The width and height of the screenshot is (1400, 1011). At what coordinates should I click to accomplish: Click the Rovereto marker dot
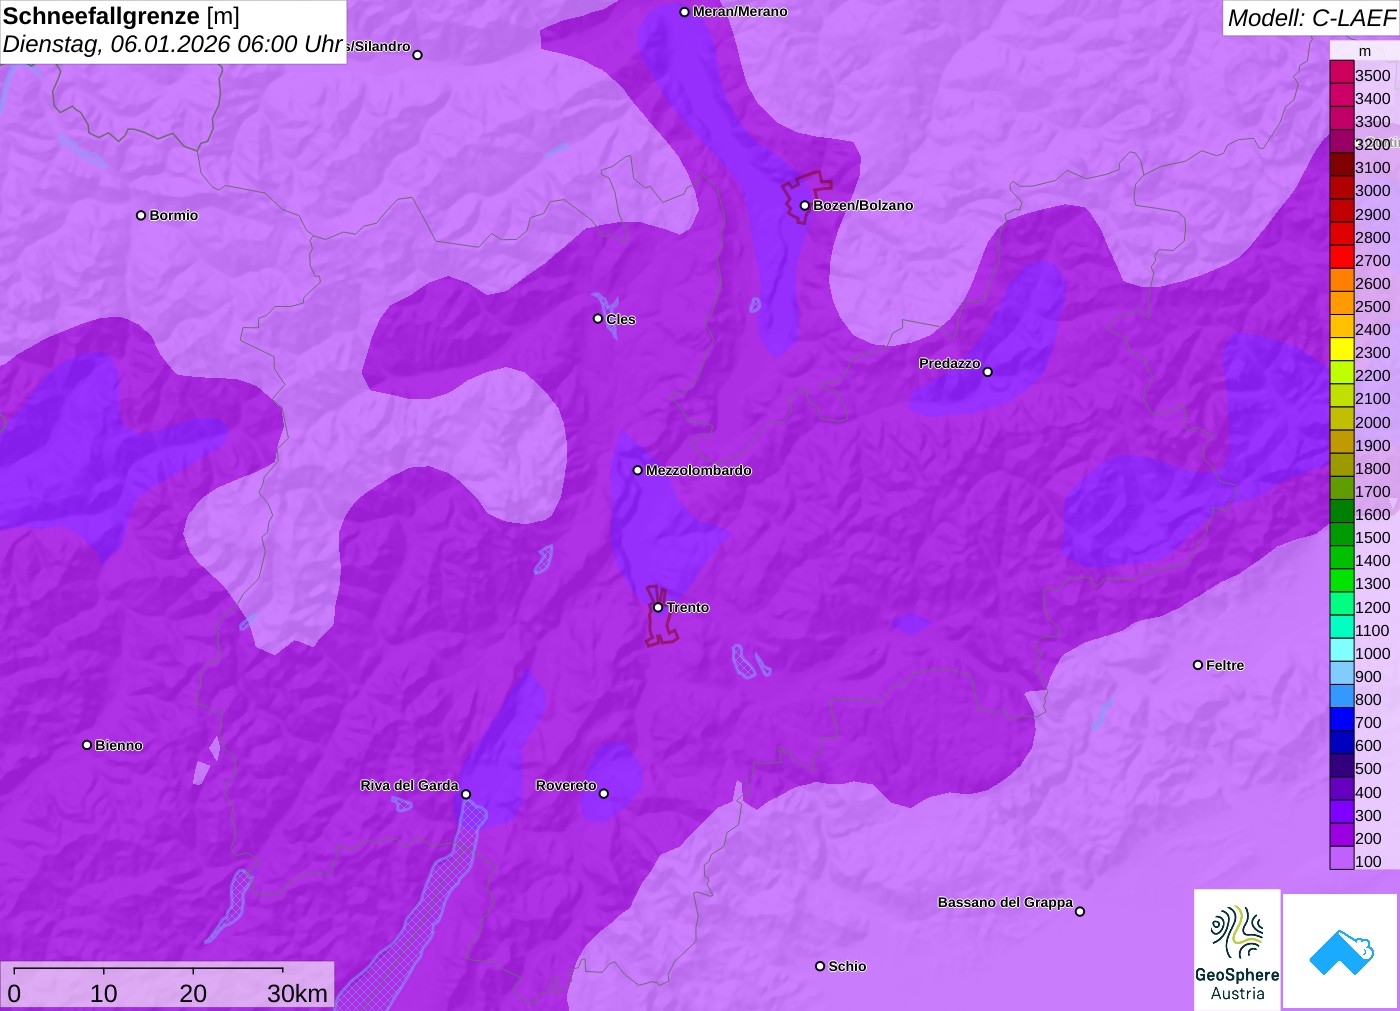[x=604, y=794]
